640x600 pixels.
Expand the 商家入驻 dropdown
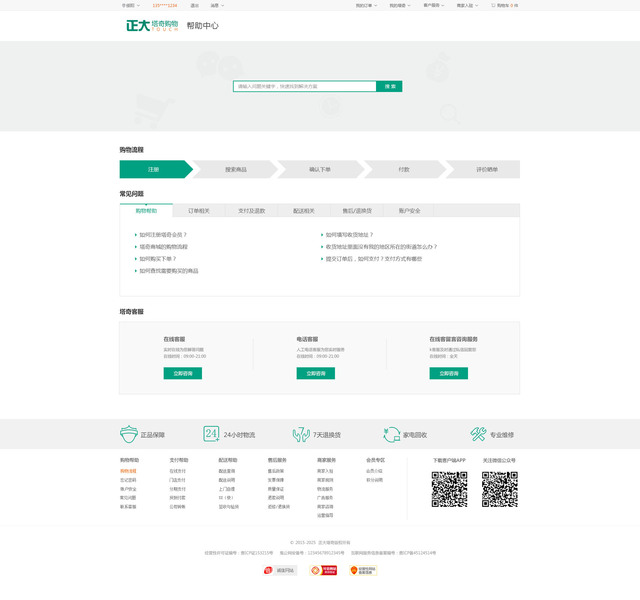467,5
